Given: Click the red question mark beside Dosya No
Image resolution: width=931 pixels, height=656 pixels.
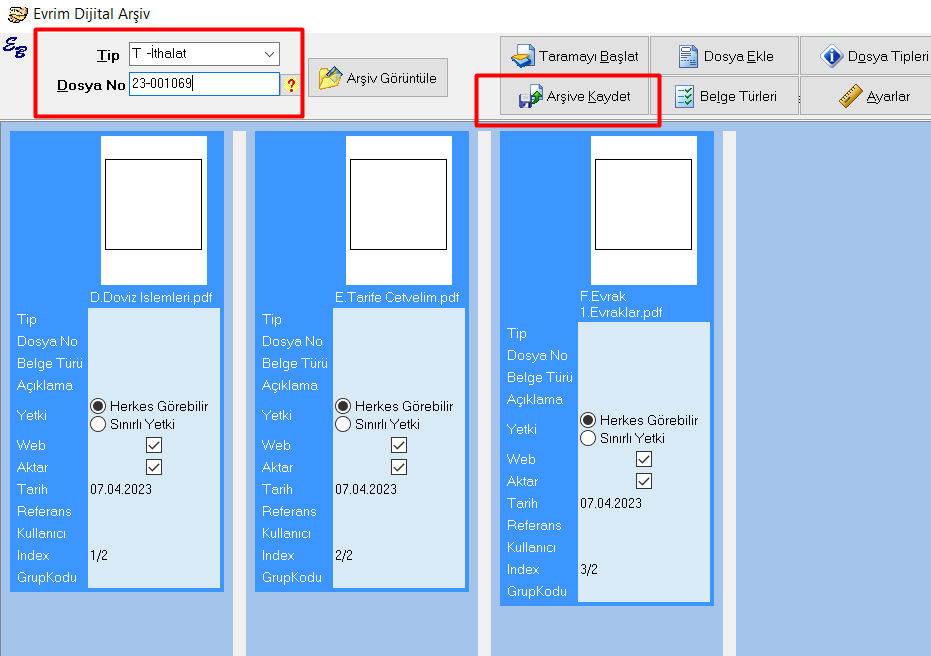Looking at the screenshot, I should point(292,86).
